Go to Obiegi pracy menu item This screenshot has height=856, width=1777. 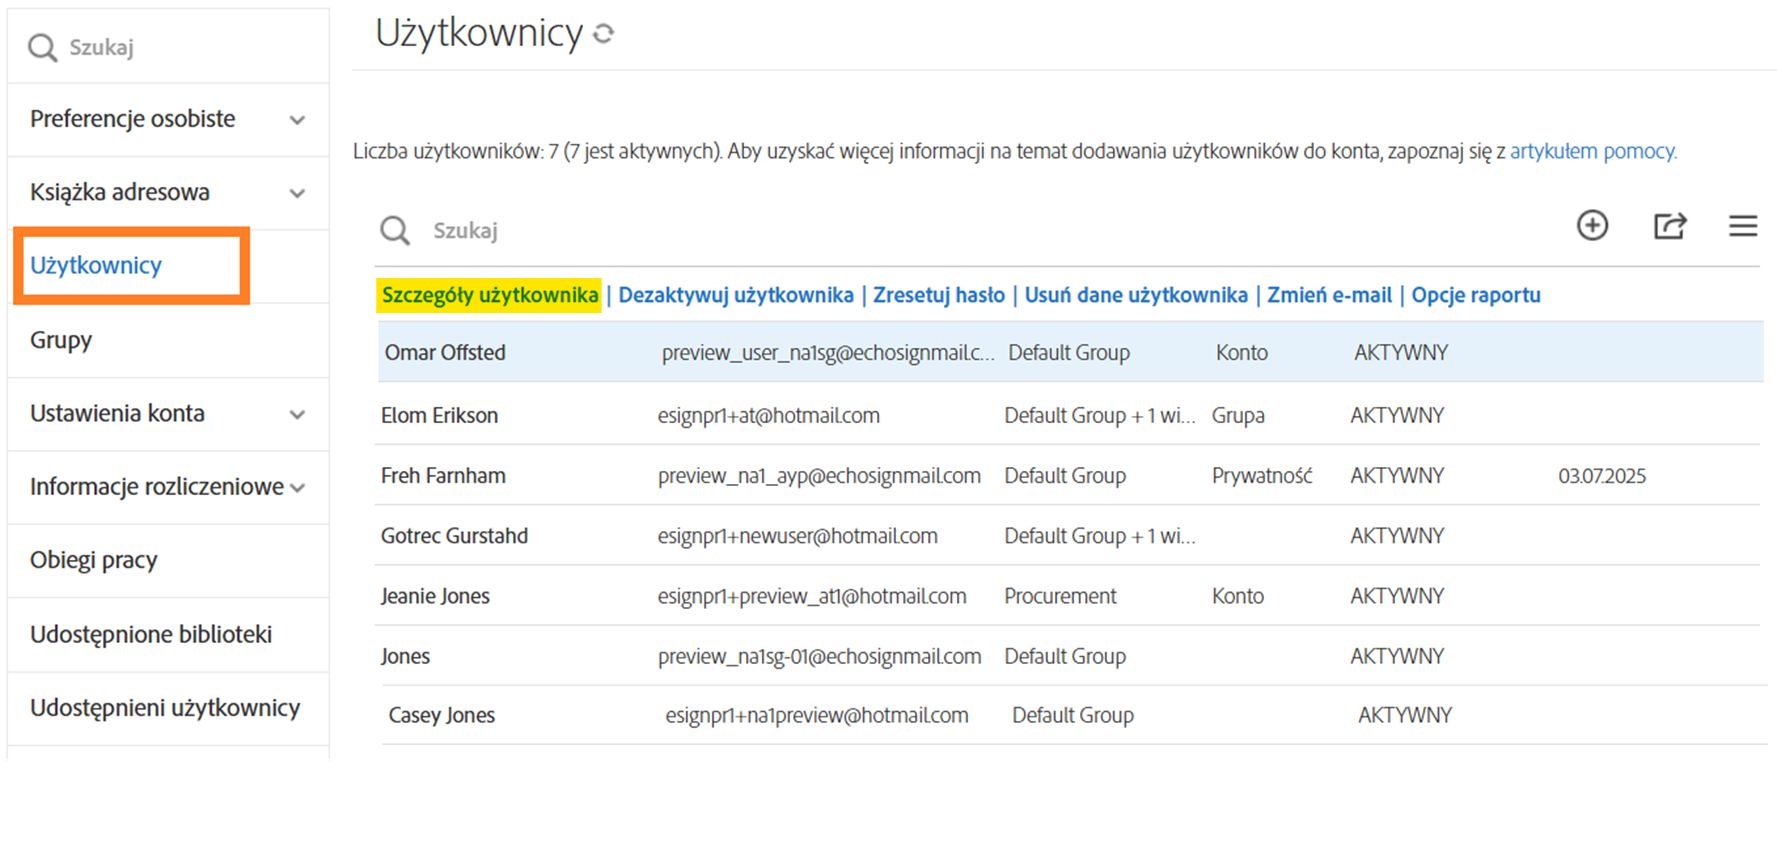pyautogui.click(x=94, y=560)
